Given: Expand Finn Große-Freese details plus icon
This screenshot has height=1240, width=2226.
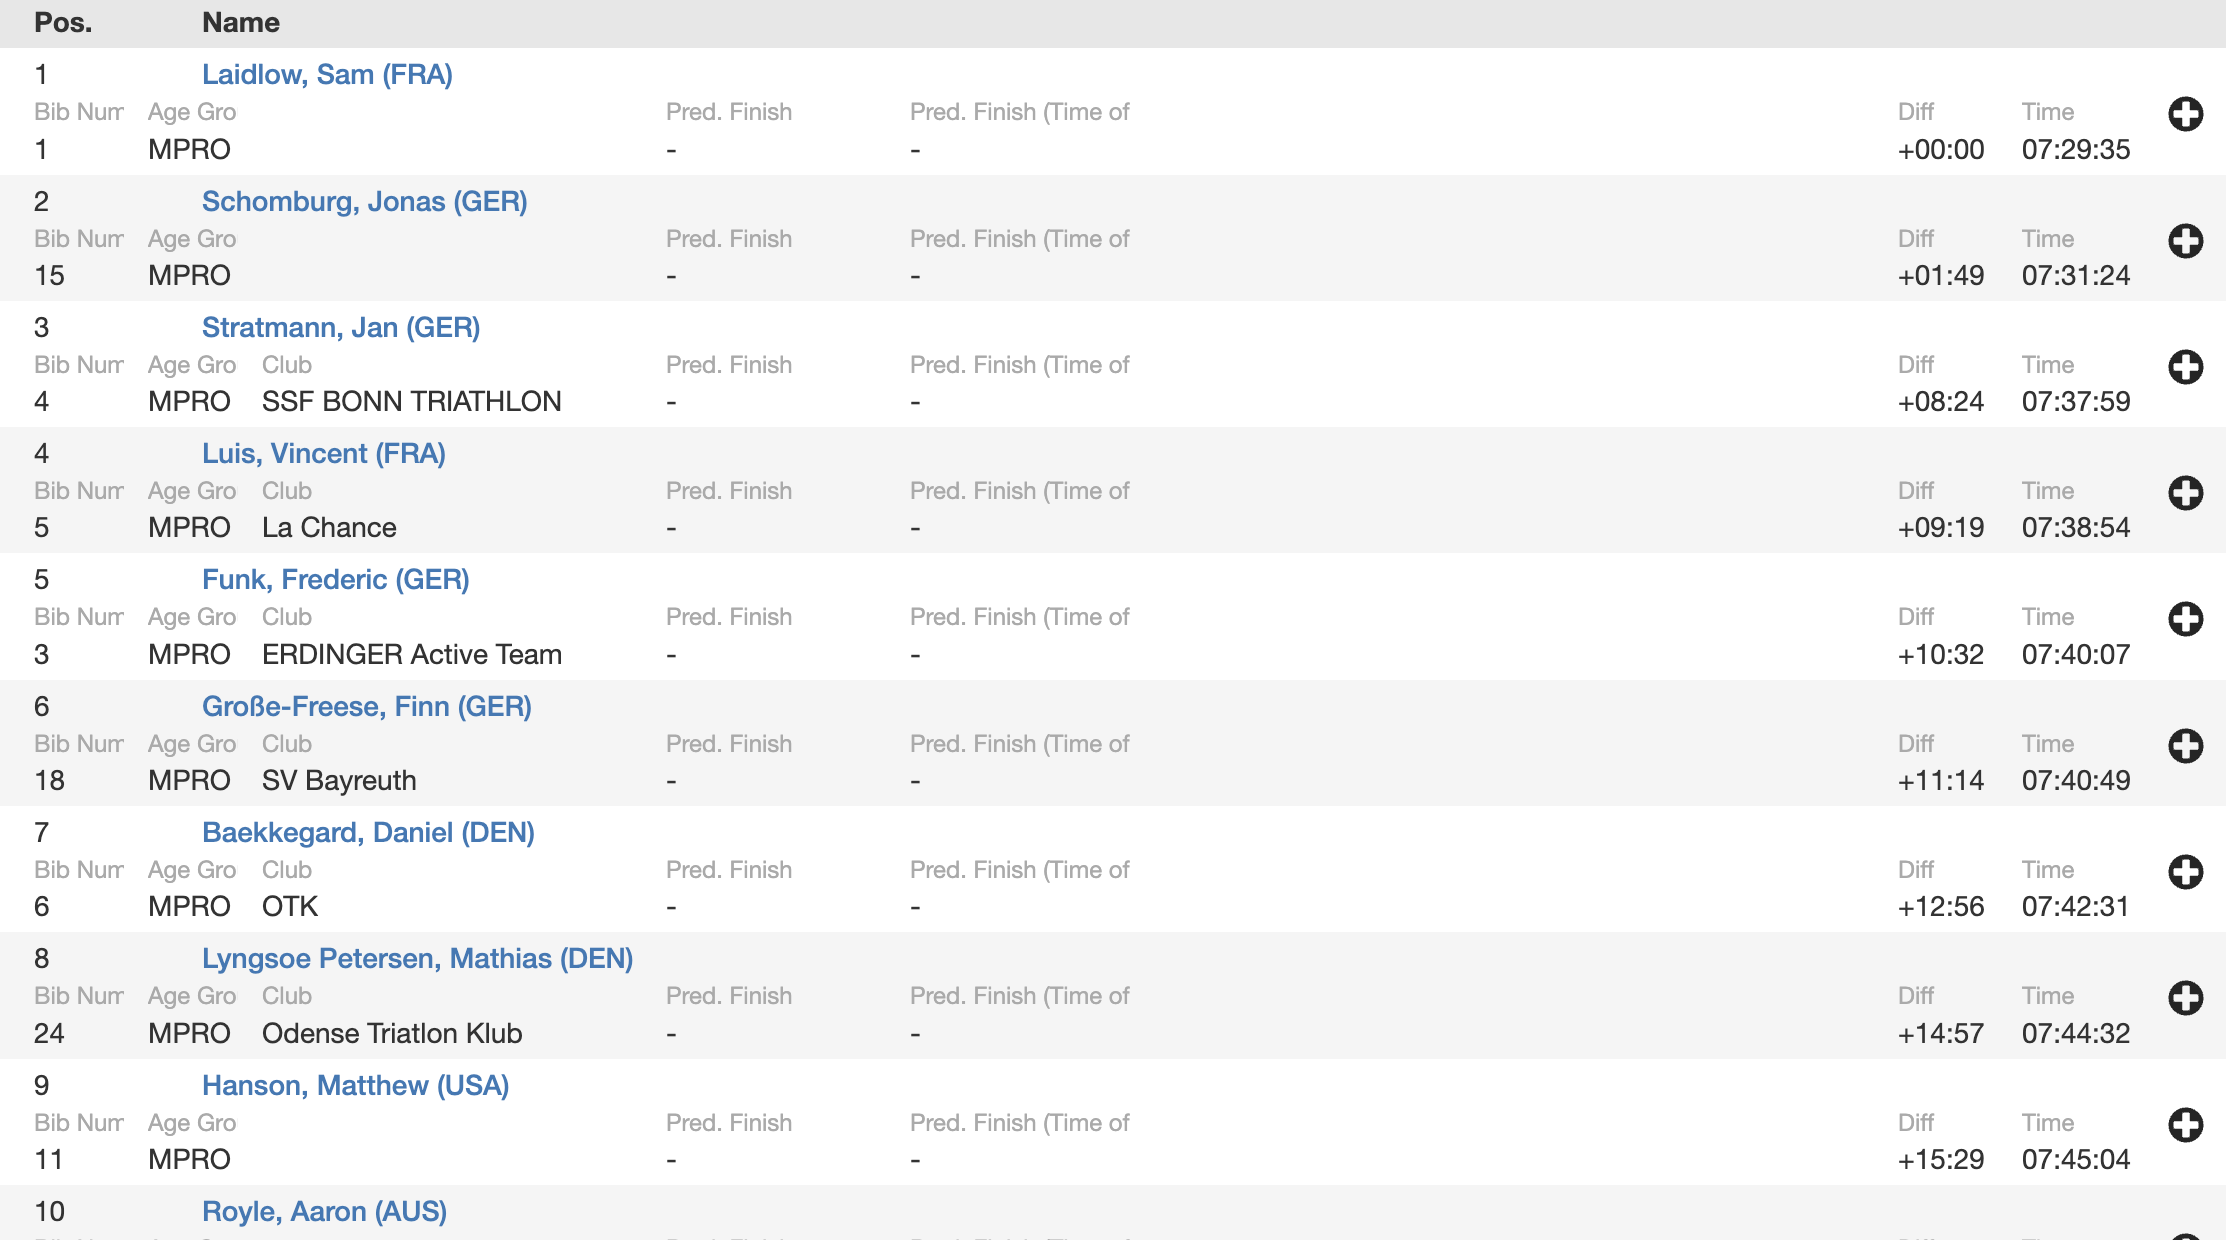Looking at the screenshot, I should [x=2185, y=746].
